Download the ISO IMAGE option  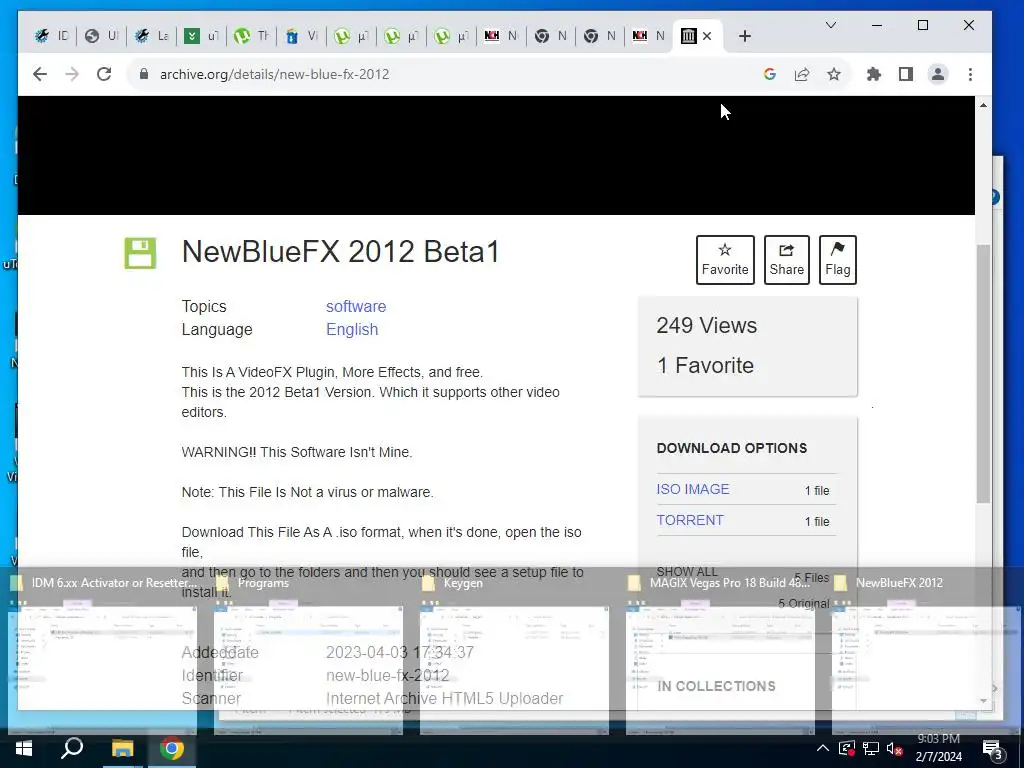click(x=693, y=489)
